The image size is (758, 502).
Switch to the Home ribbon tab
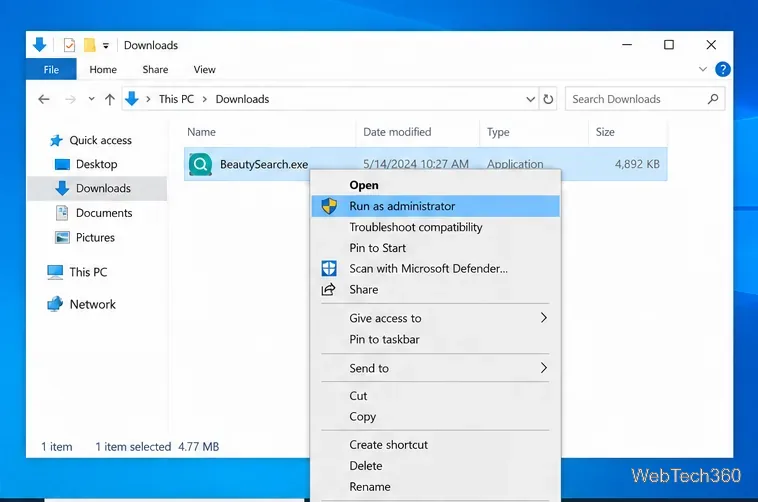tap(103, 69)
